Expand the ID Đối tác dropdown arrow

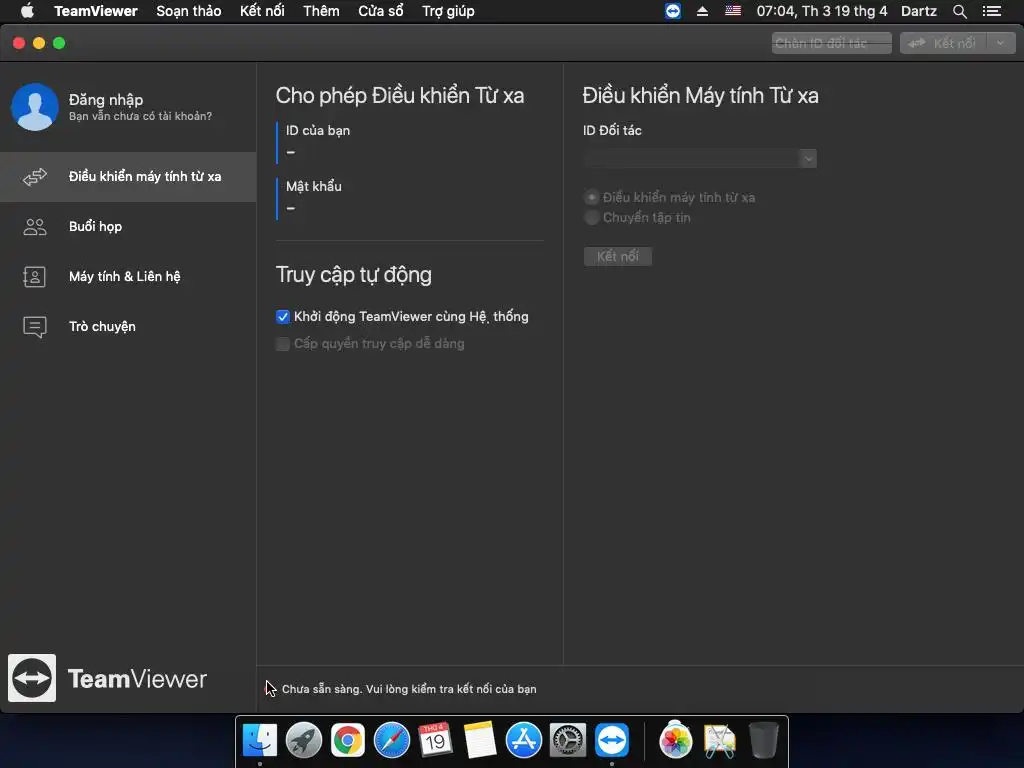click(x=808, y=159)
